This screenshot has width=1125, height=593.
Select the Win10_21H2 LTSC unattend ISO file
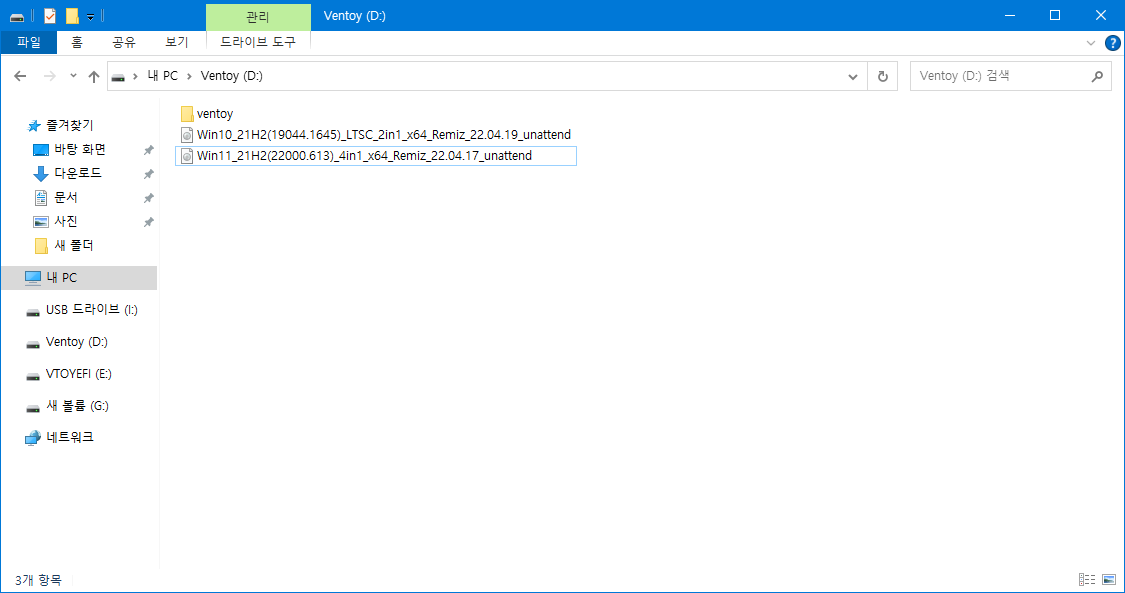[x=376, y=135]
